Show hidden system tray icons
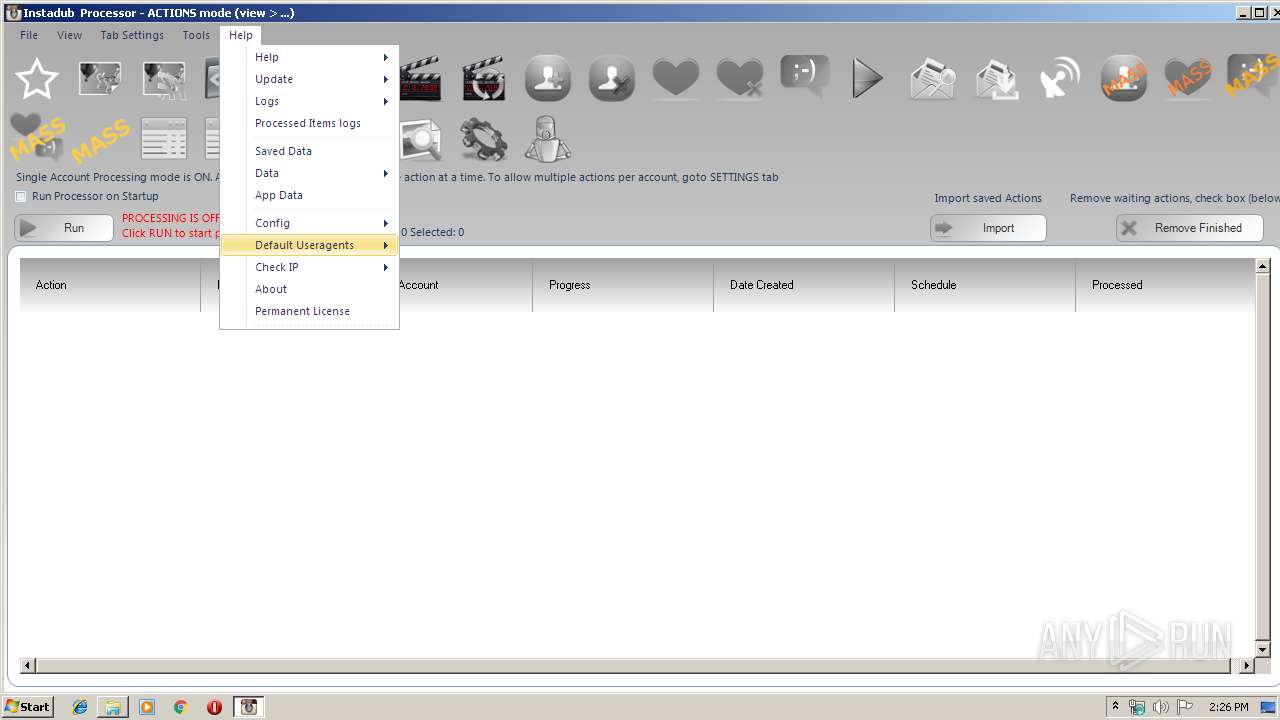Screen dimensions: 1280x720 click(x=1115, y=707)
